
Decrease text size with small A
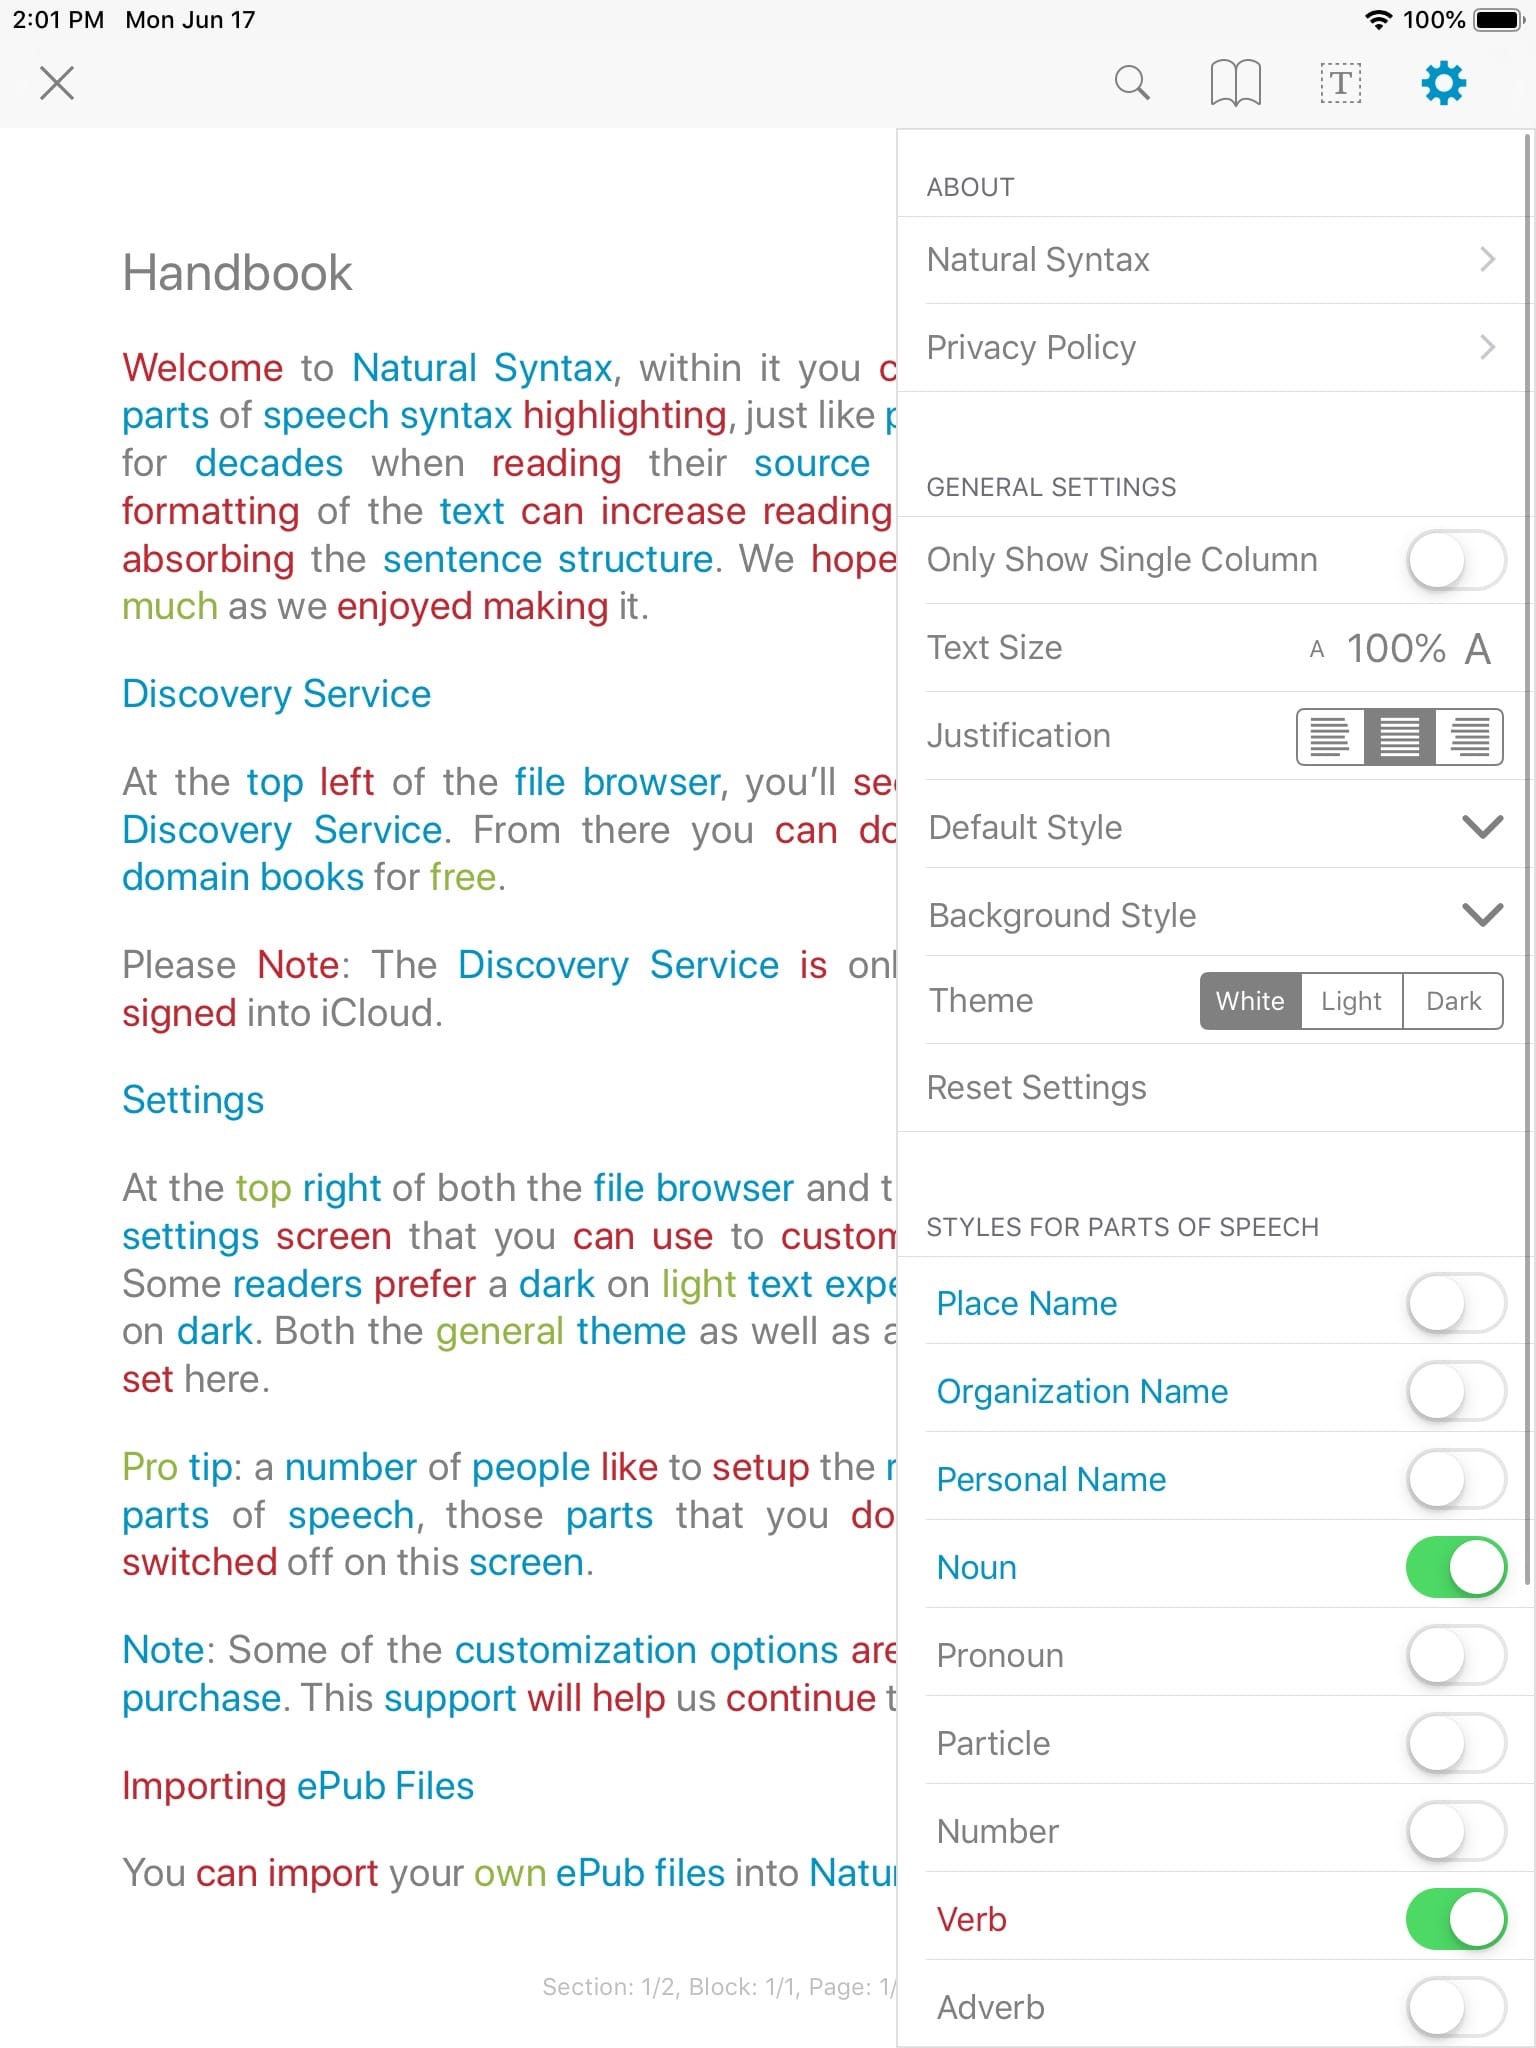pos(1317,650)
